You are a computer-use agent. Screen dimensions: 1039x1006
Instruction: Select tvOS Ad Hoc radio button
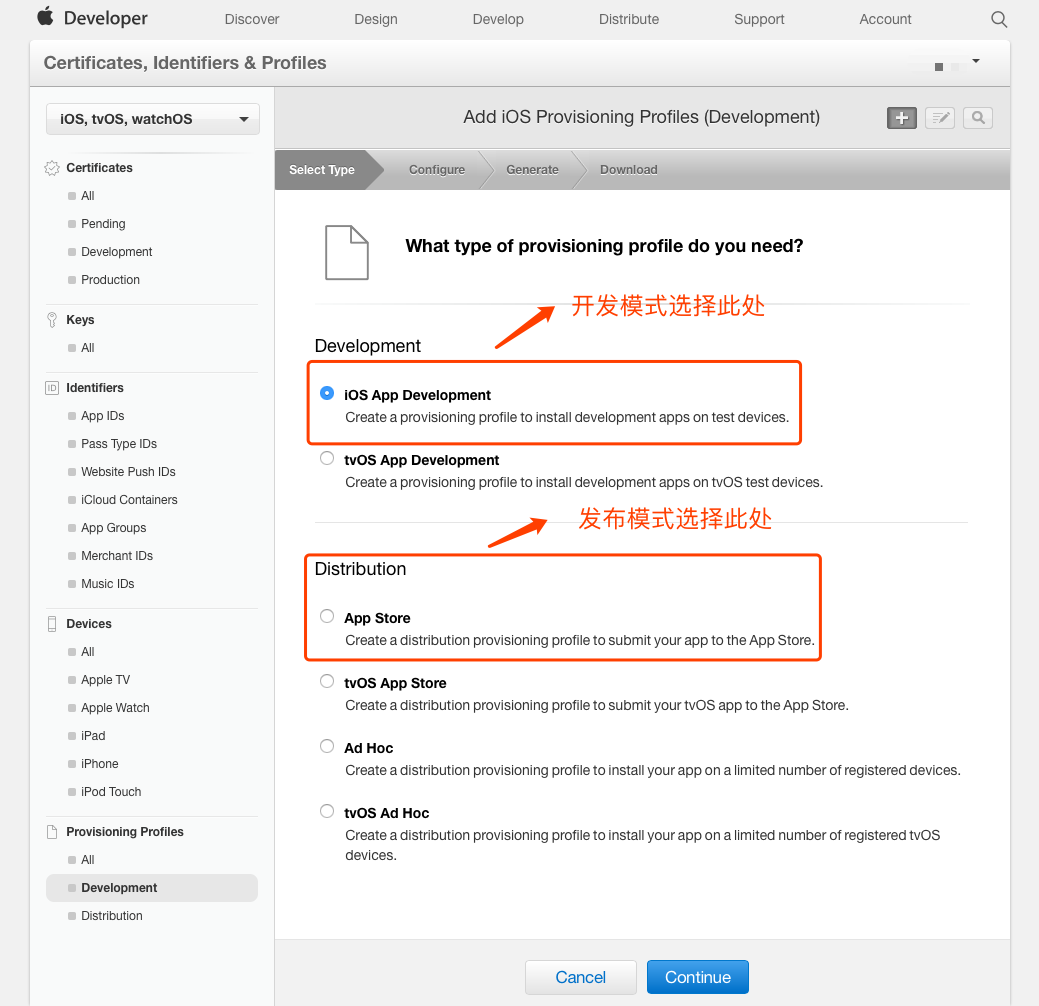[x=327, y=810]
